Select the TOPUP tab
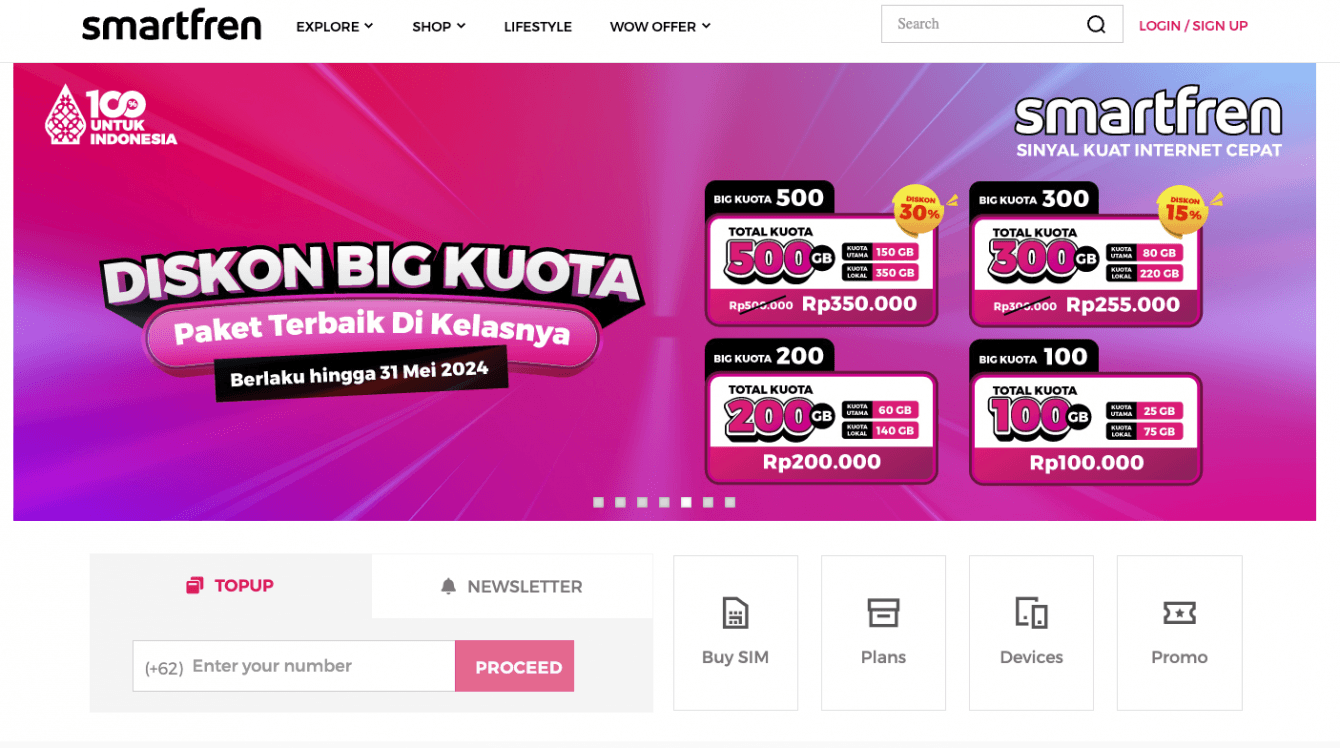Viewport: 1340px width, 748px height. click(x=231, y=586)
